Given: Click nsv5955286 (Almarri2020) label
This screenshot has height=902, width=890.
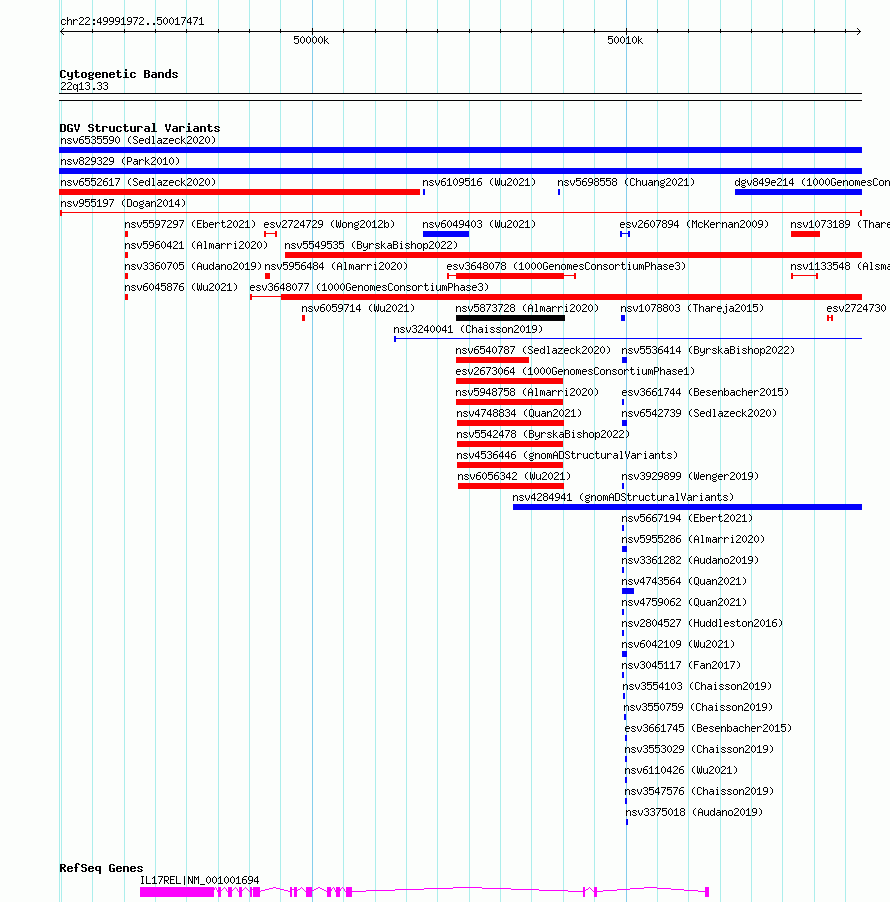Looking at the screenshot, I should [x=693, y=540].
